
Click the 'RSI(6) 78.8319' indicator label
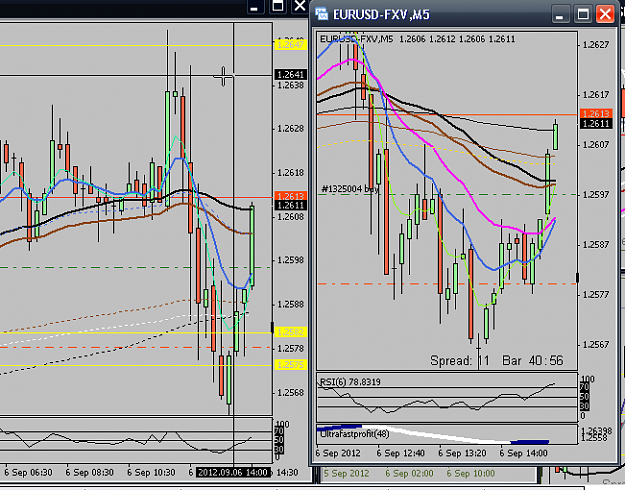pos(350,382)
